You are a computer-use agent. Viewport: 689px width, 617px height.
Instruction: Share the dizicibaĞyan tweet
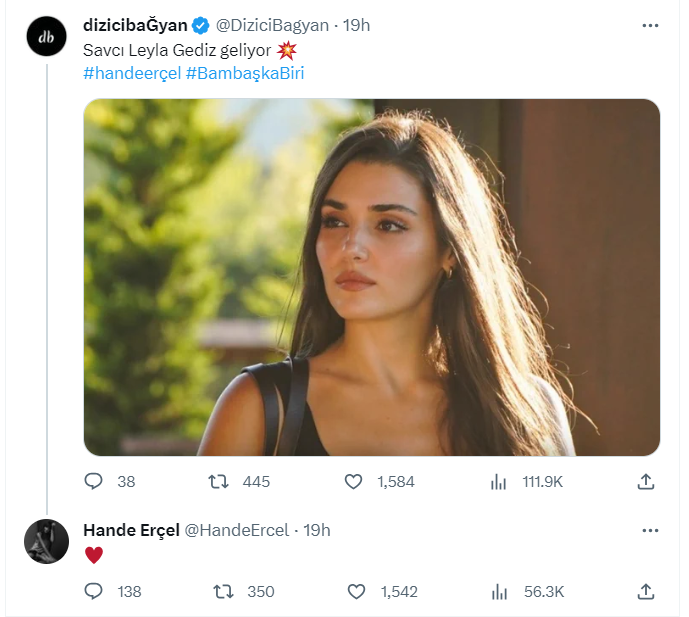pos(646,482)
